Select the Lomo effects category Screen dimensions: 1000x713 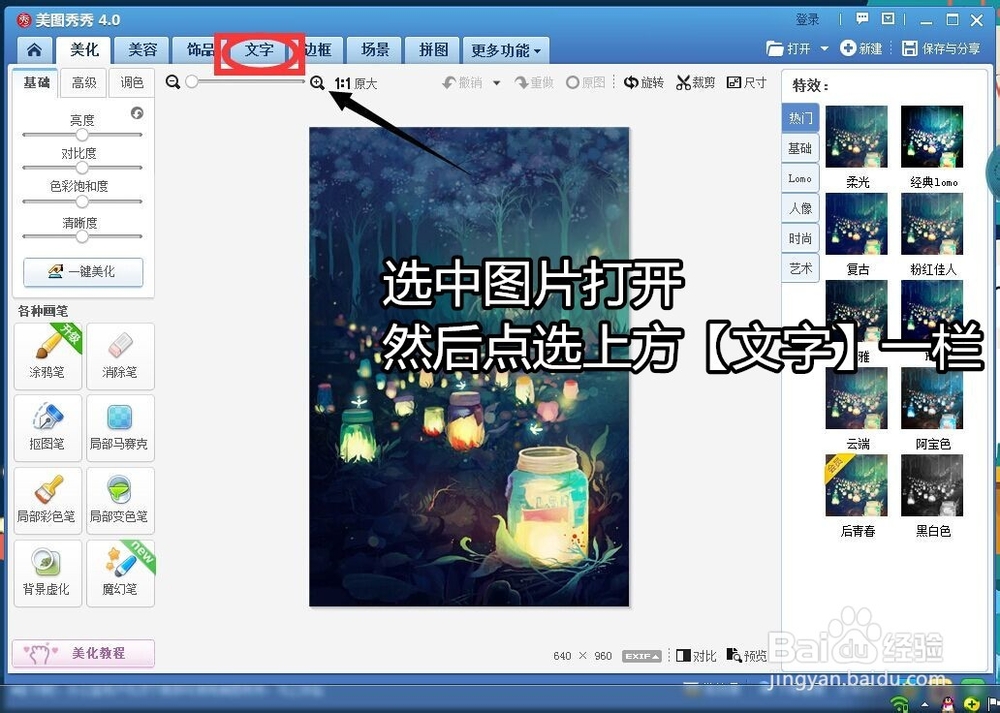(x=800, y=179)
